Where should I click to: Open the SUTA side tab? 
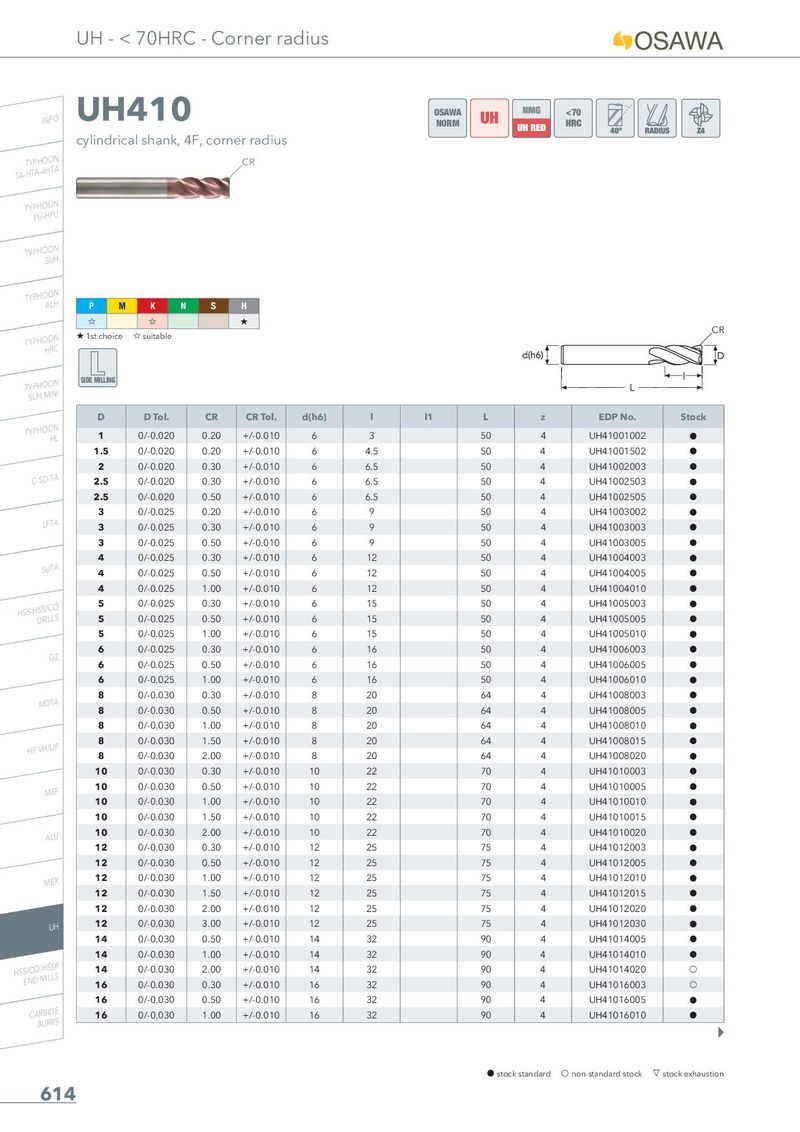(x=32, y=571)
